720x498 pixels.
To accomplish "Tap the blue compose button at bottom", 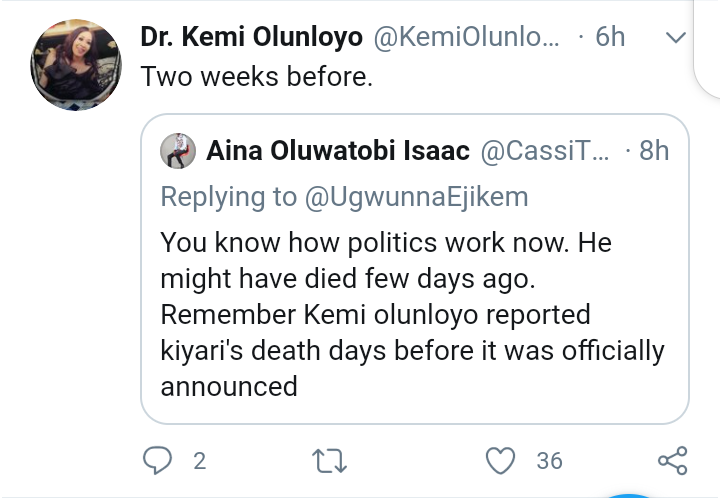I will coord(627,493).
